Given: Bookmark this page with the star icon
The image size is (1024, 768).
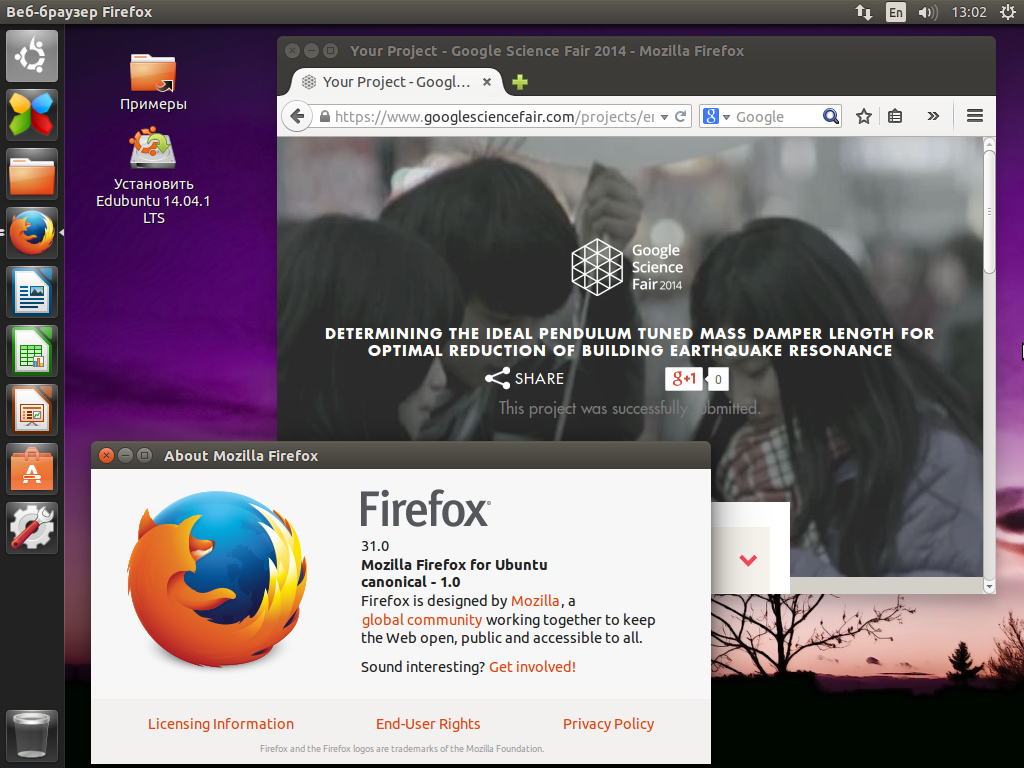Looking at the screenshot, I should 864,116.
